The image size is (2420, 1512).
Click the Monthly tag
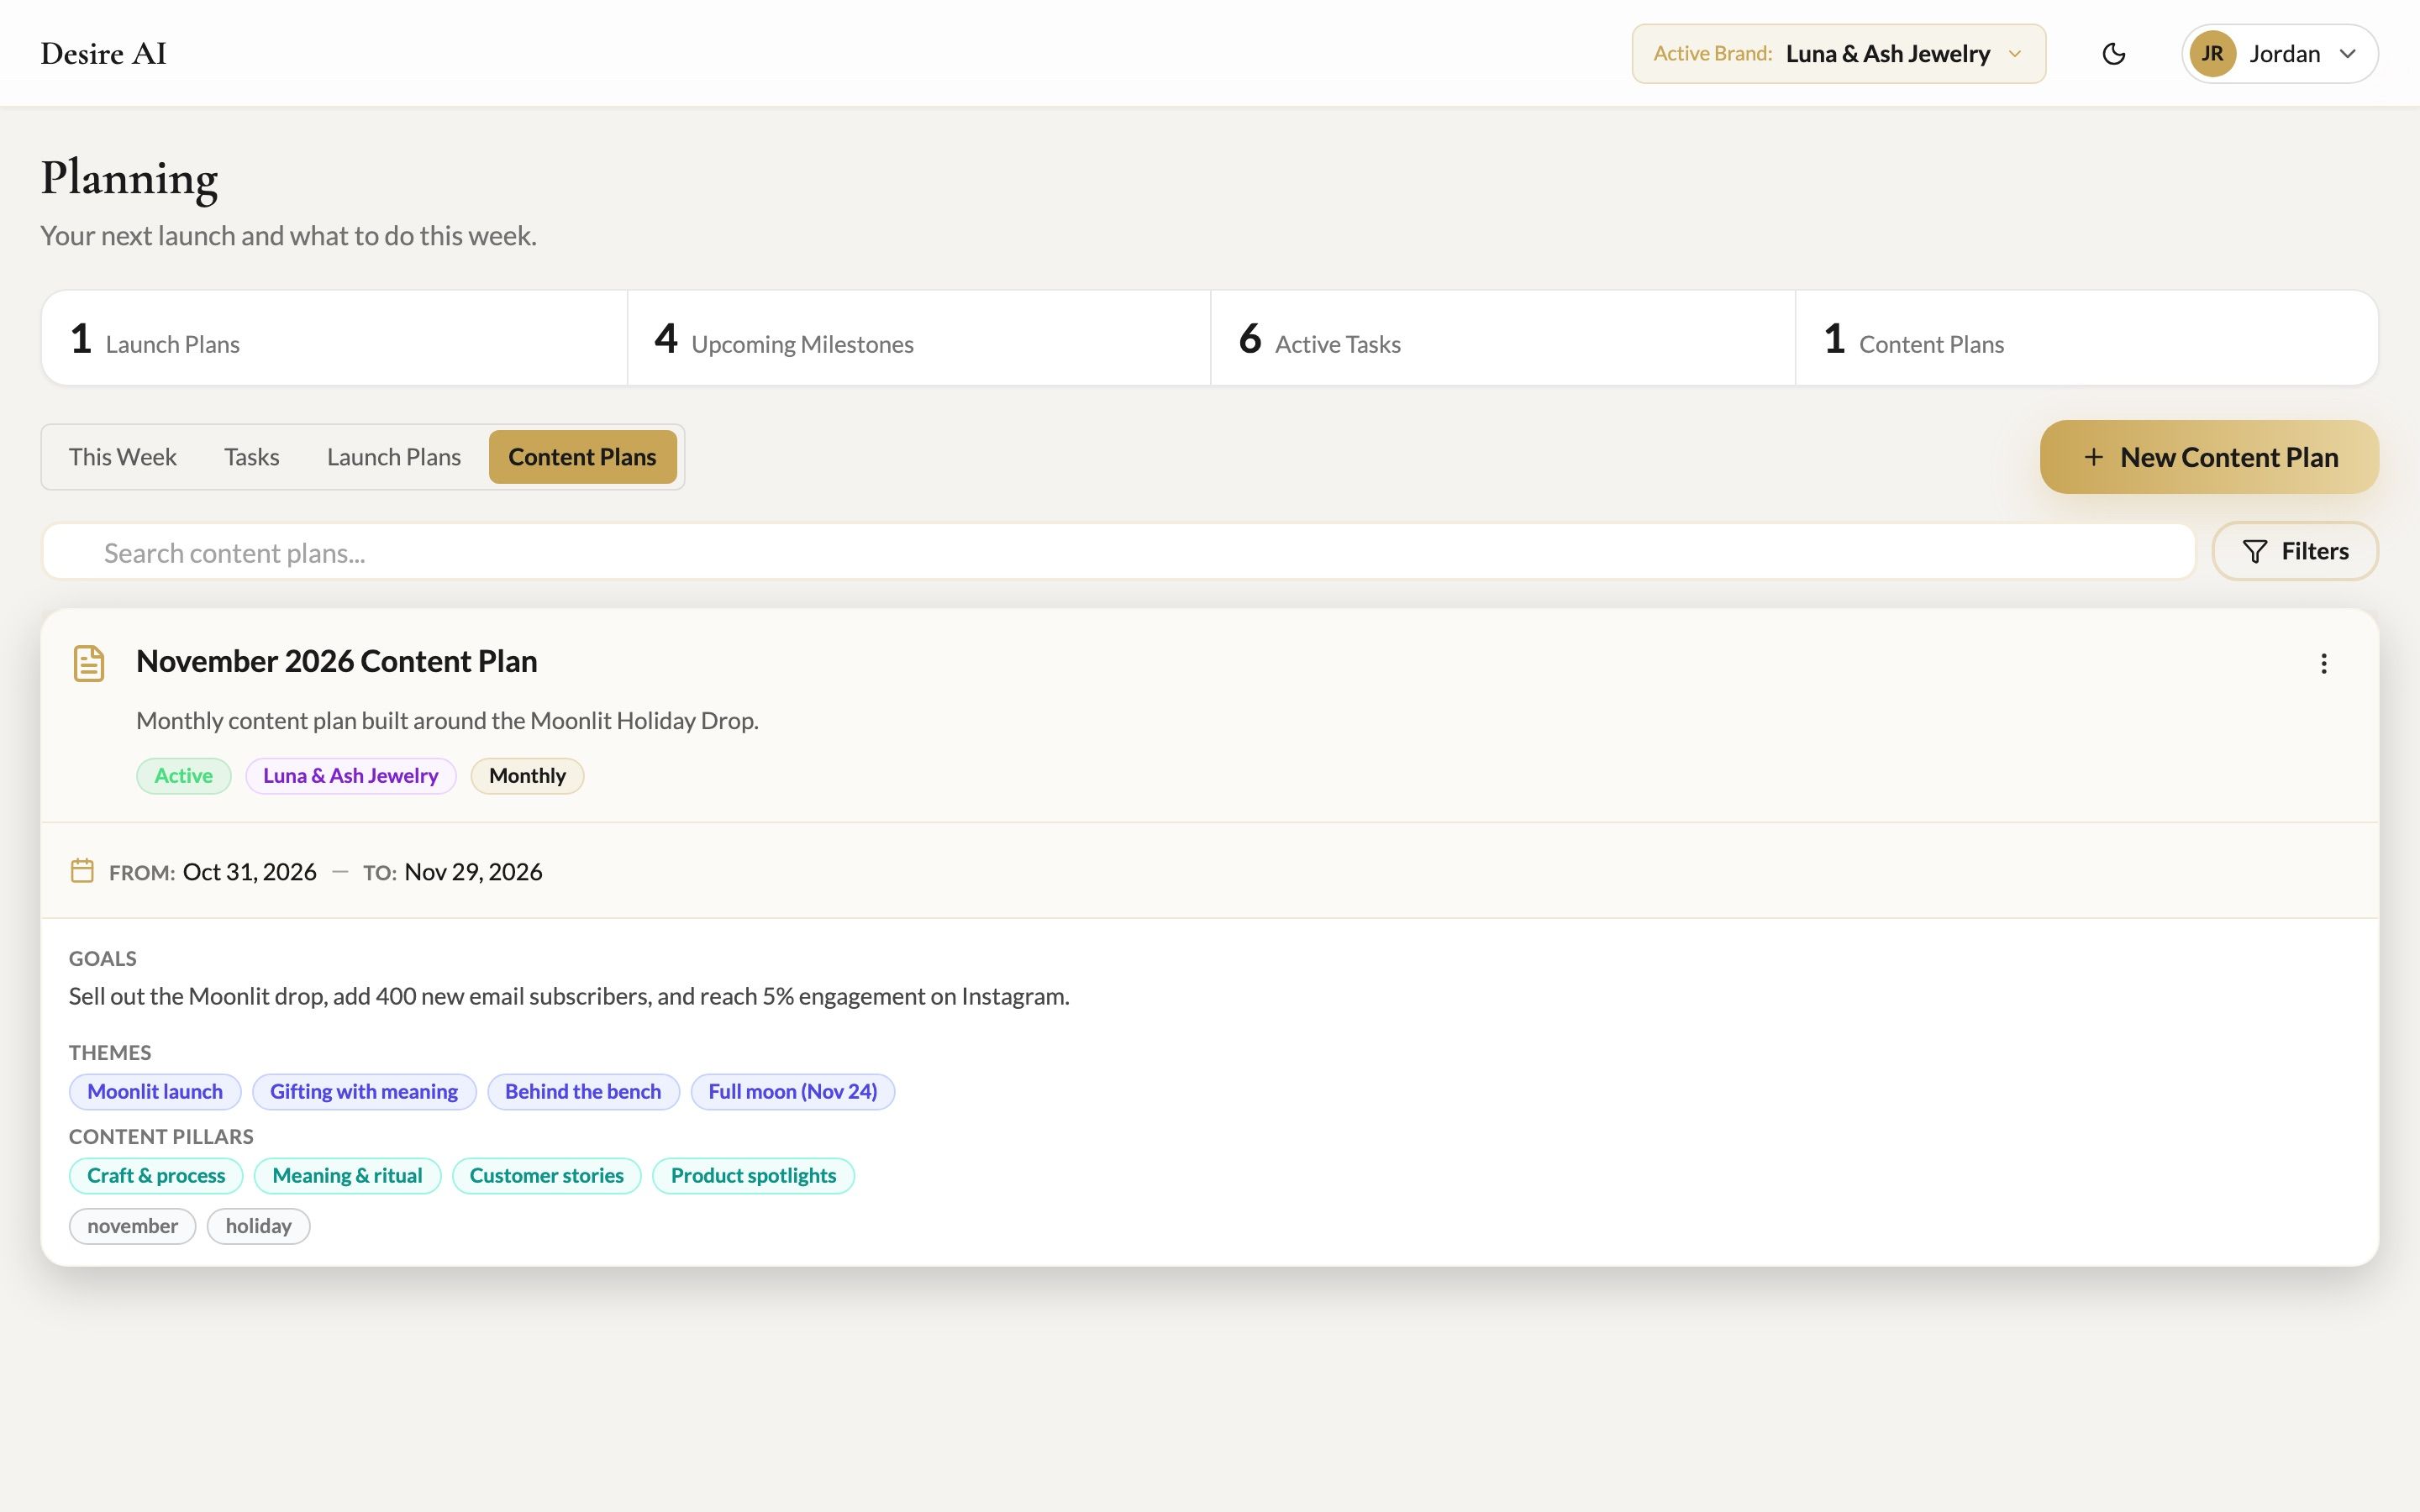tap(527, 776)
